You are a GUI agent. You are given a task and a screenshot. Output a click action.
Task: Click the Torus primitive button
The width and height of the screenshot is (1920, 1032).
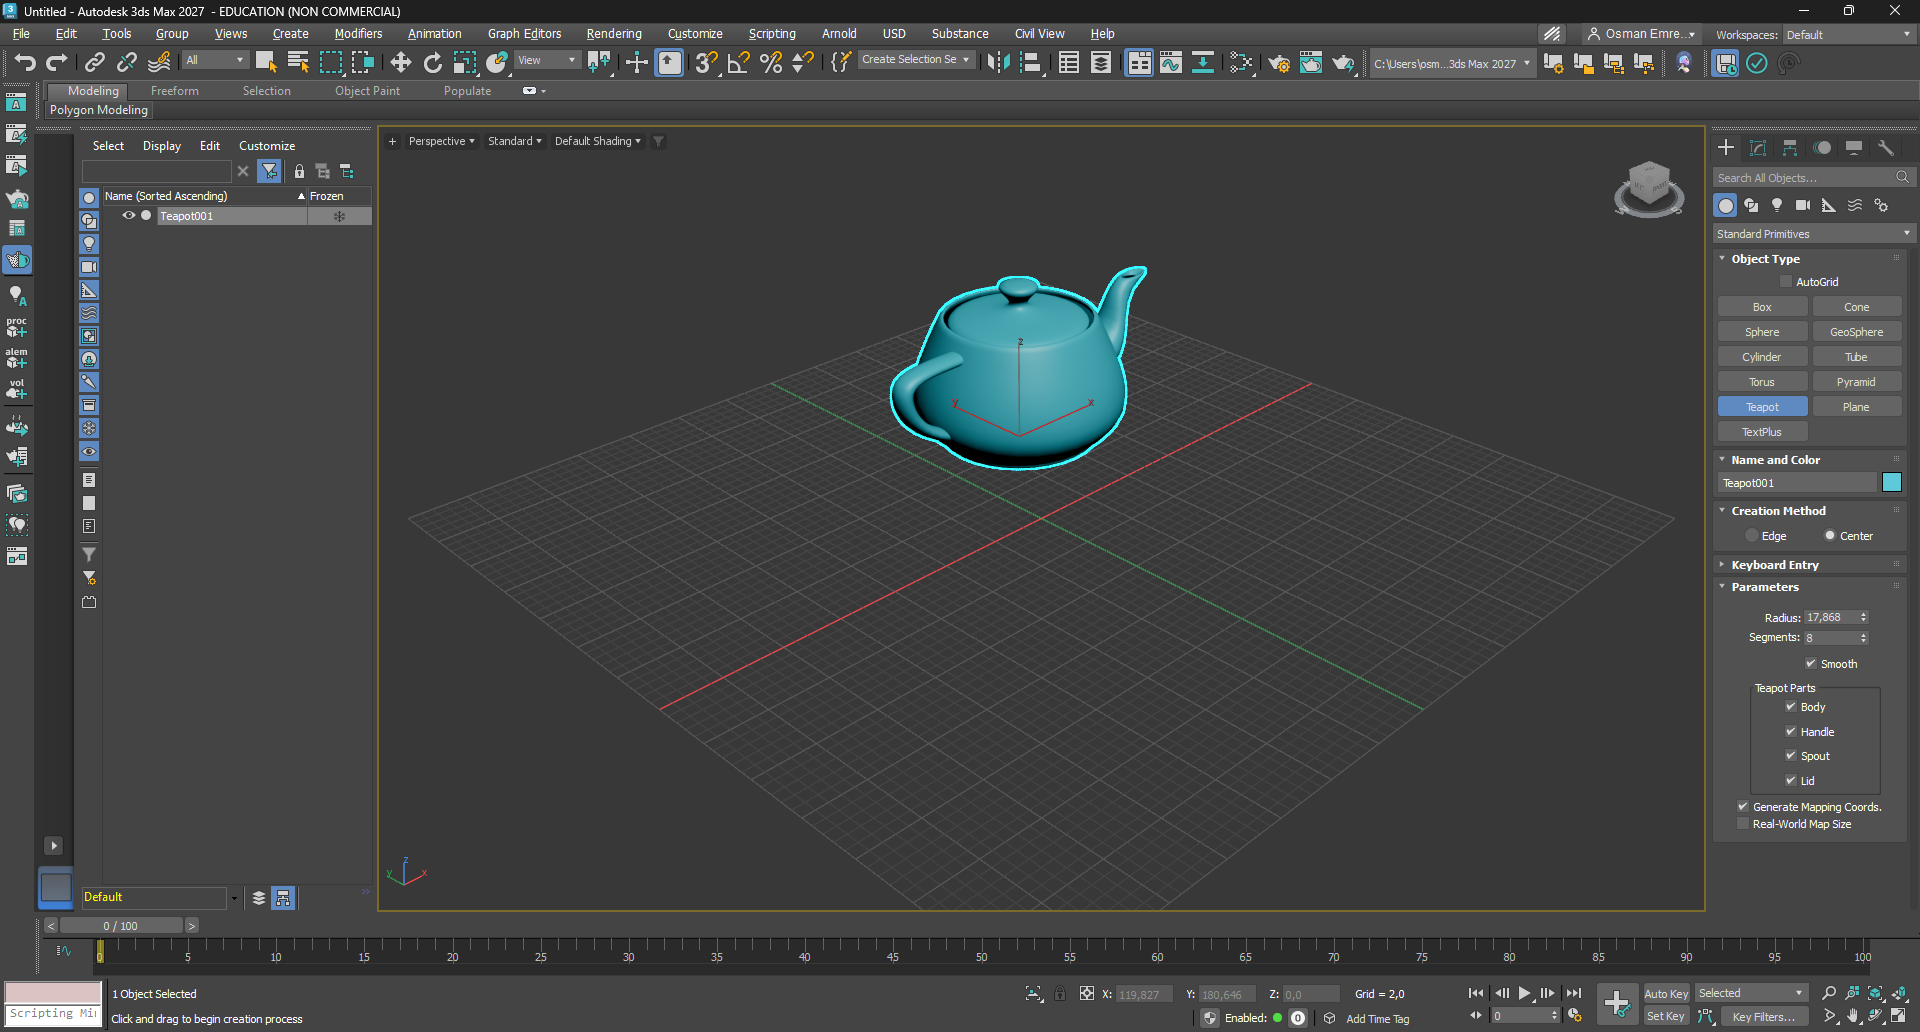[x=1762, y=382]
